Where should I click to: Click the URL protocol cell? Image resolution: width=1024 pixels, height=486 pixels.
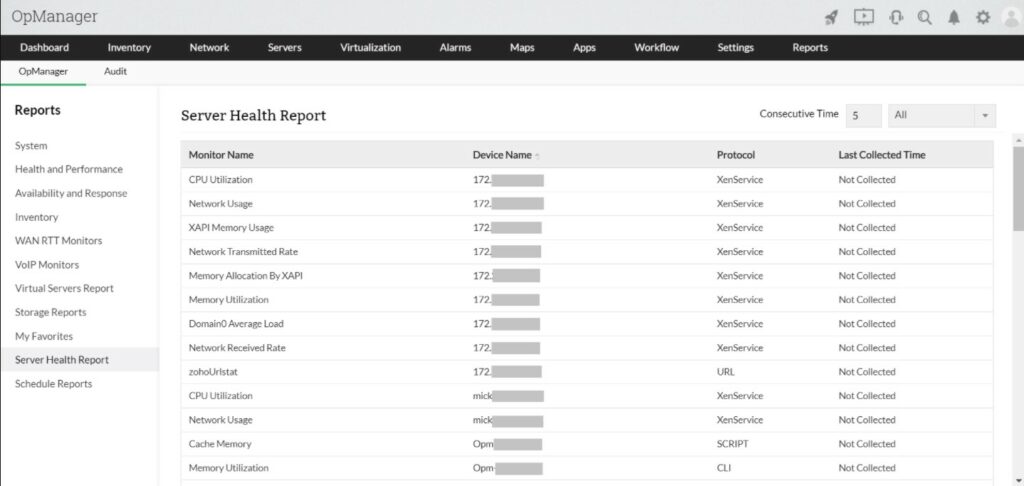pyautogui.click(x=726, y=372)
